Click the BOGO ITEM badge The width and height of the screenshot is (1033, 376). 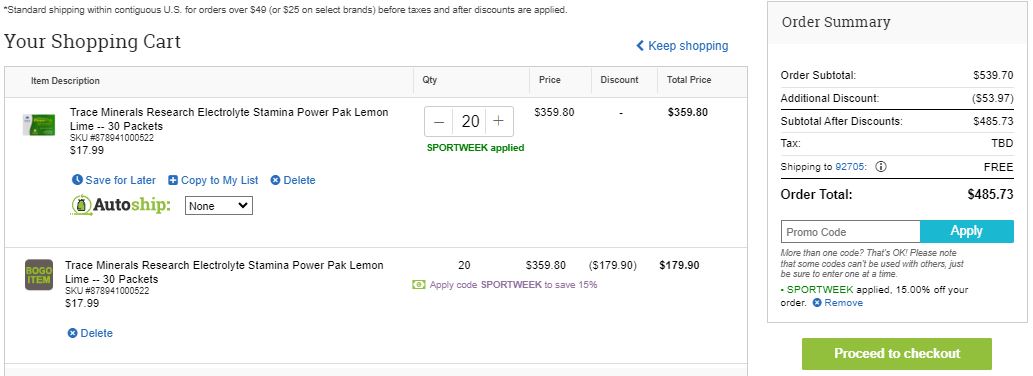tap(39, 274)
